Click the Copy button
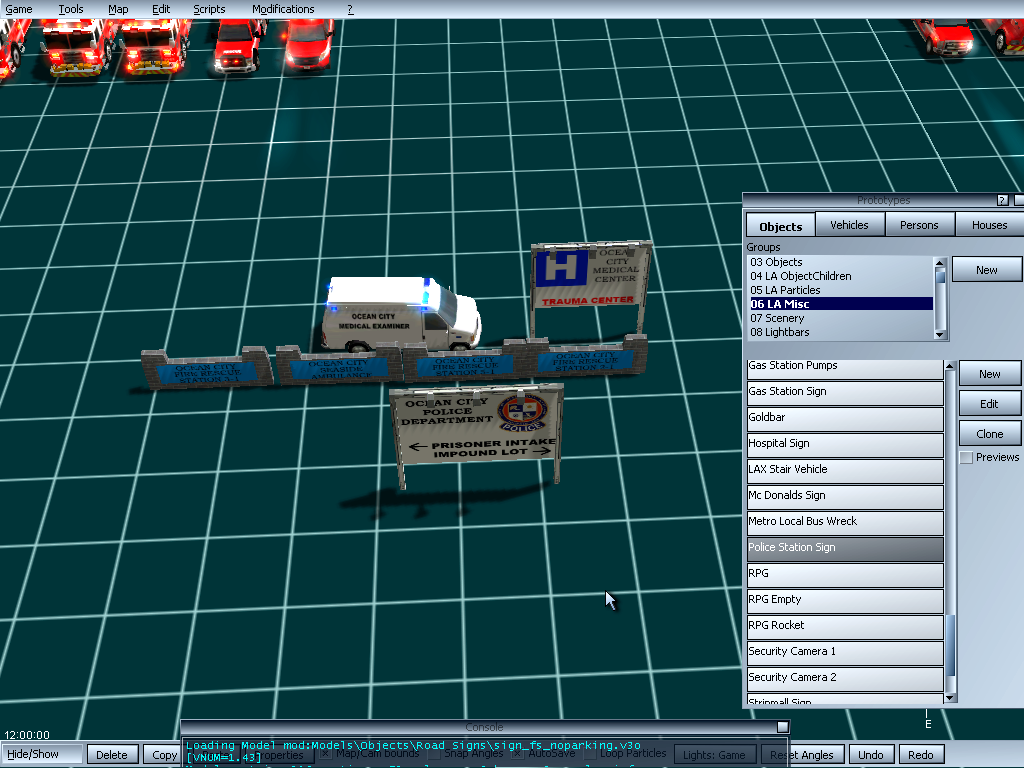 [x=162, y=754]
